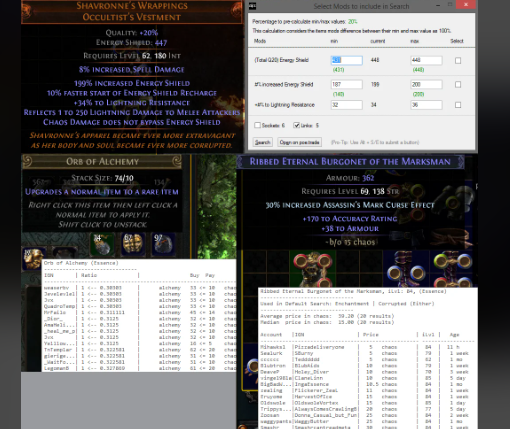Tick Select checkbox for Lightning Resistance mod

click(458, 105)
